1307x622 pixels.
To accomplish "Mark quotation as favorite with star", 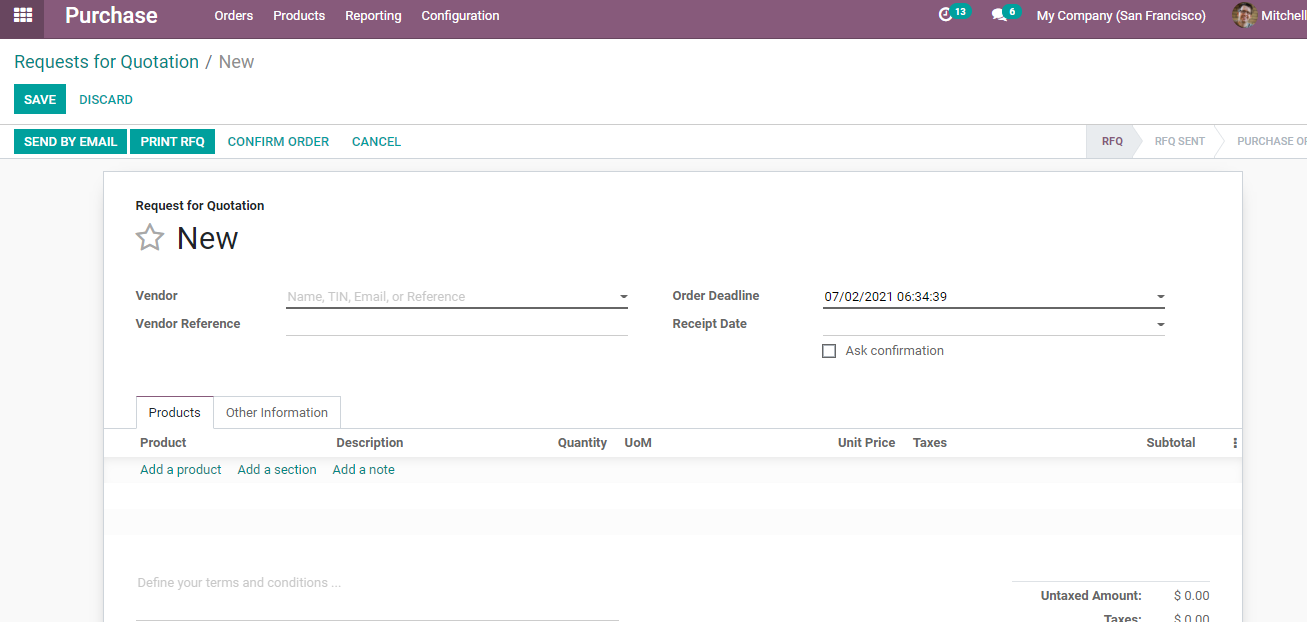I will pyautogui.click(x=150, y=238).
